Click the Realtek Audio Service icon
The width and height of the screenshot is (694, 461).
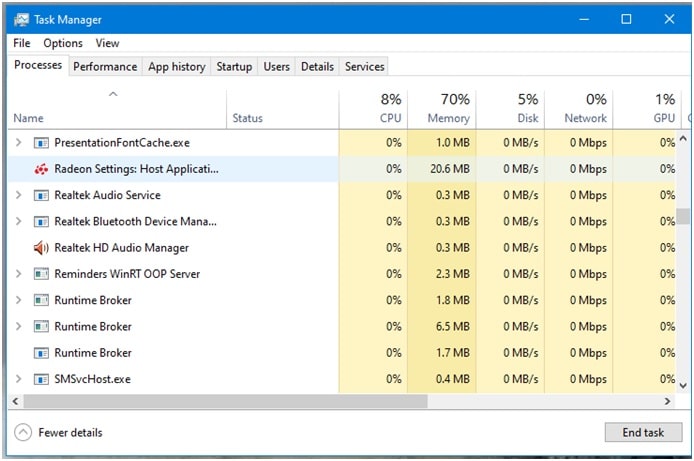41,195
